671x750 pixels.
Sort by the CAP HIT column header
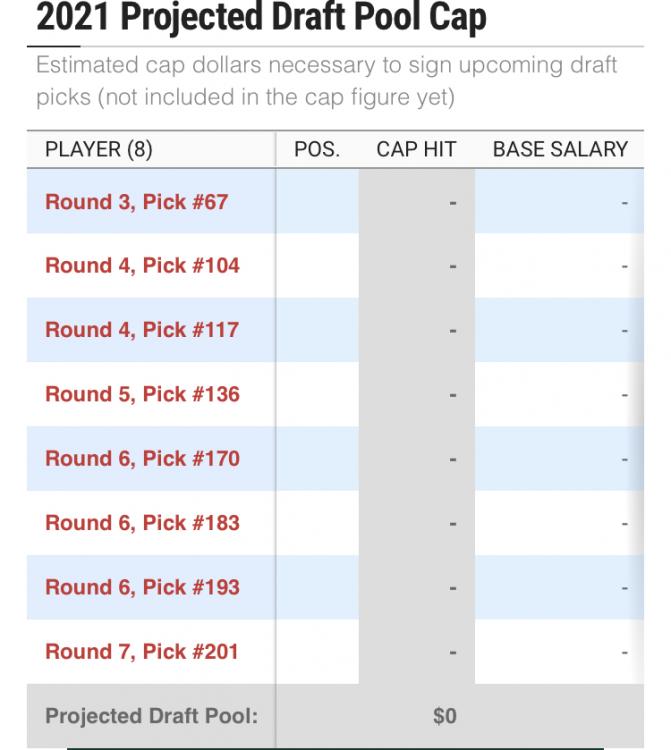coord(416,150)
